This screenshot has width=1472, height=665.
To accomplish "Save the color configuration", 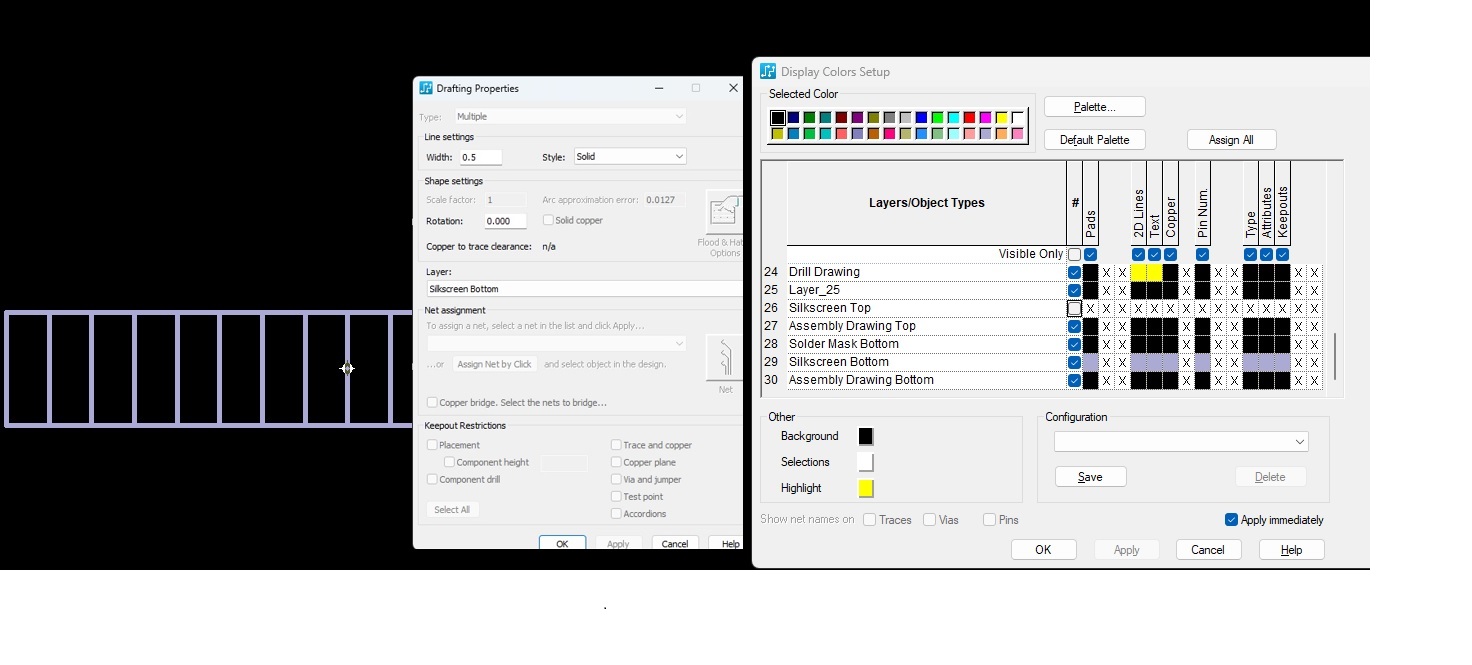I will (x=1090, y=477).
